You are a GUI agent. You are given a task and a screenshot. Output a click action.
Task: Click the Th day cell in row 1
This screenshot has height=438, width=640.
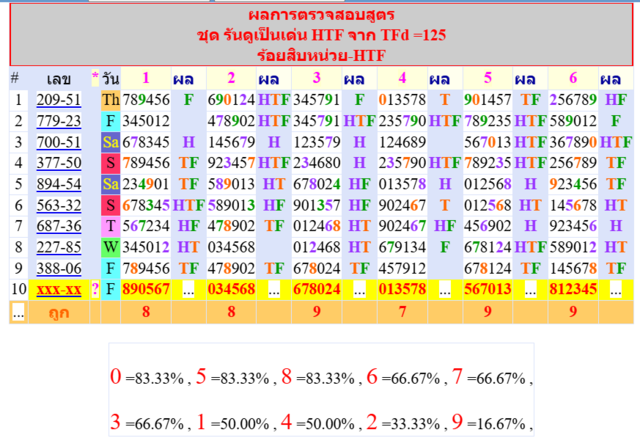coord(111,100)
